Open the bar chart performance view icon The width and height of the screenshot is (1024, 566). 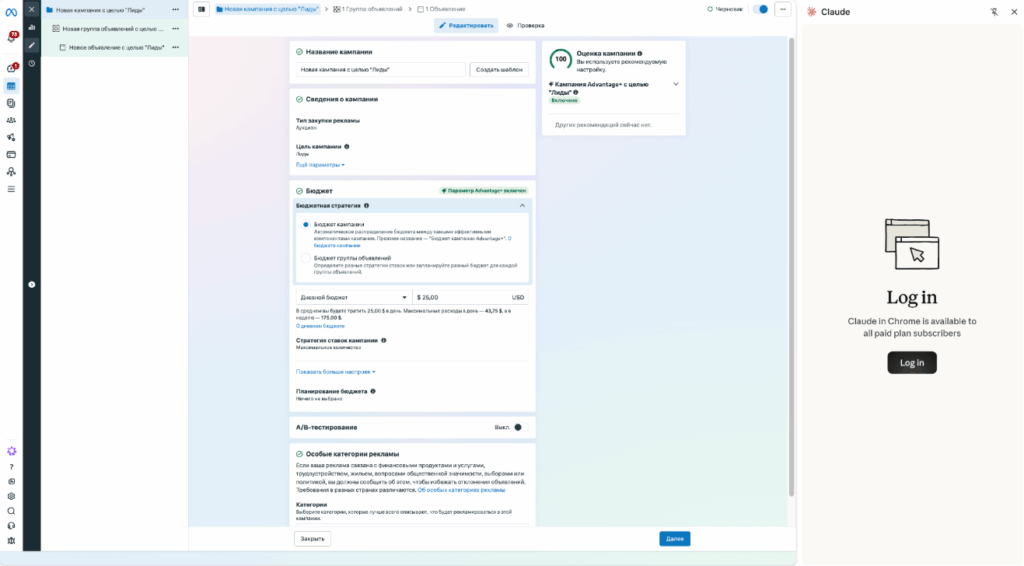[x=31, y=27]
